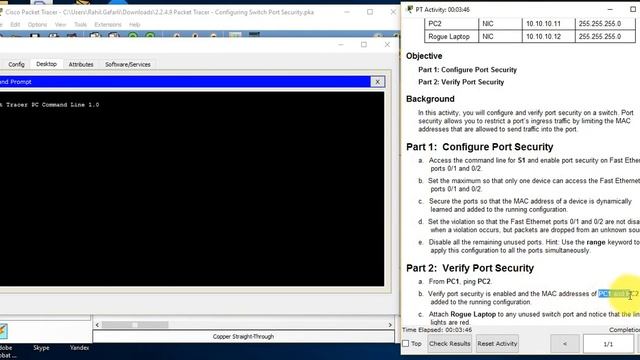Click 'Part 2: Verify Port Security' objective line
The height and width of the screenshot is (360, 640).
click(x=461, y=82)
